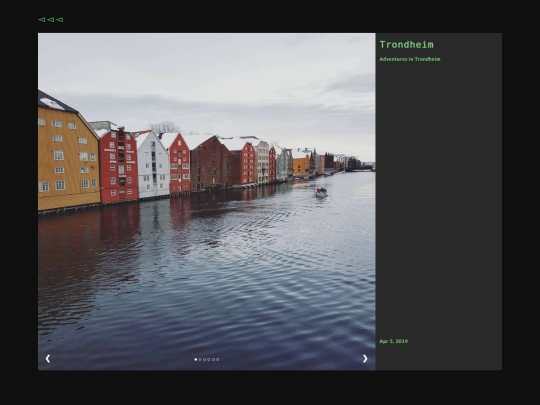Jump to the sixth carousel dot
The height and width of the screenshot is (405, 540).
pyautogui.click(x=217, y=360)
